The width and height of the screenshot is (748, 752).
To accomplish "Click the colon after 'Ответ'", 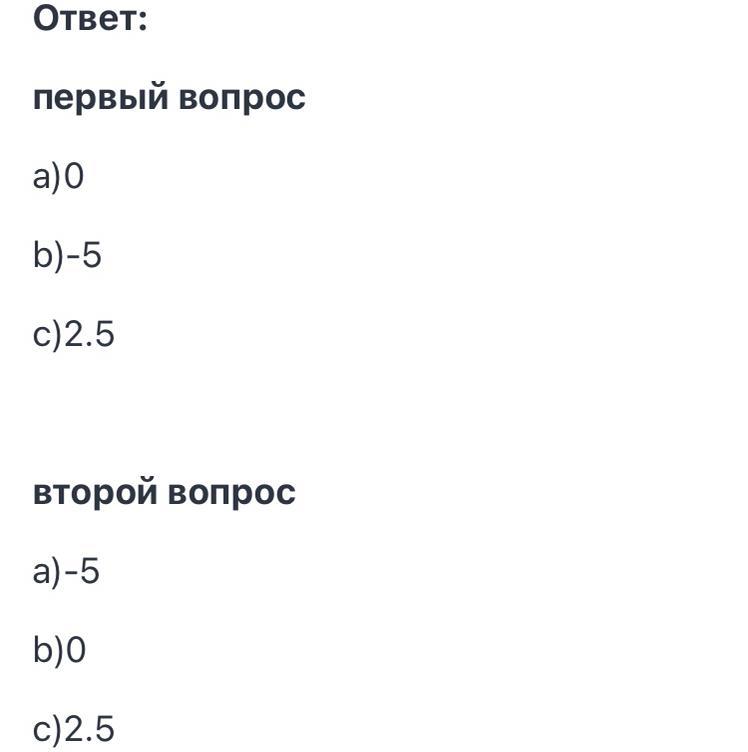I will (x=143, y=21).
